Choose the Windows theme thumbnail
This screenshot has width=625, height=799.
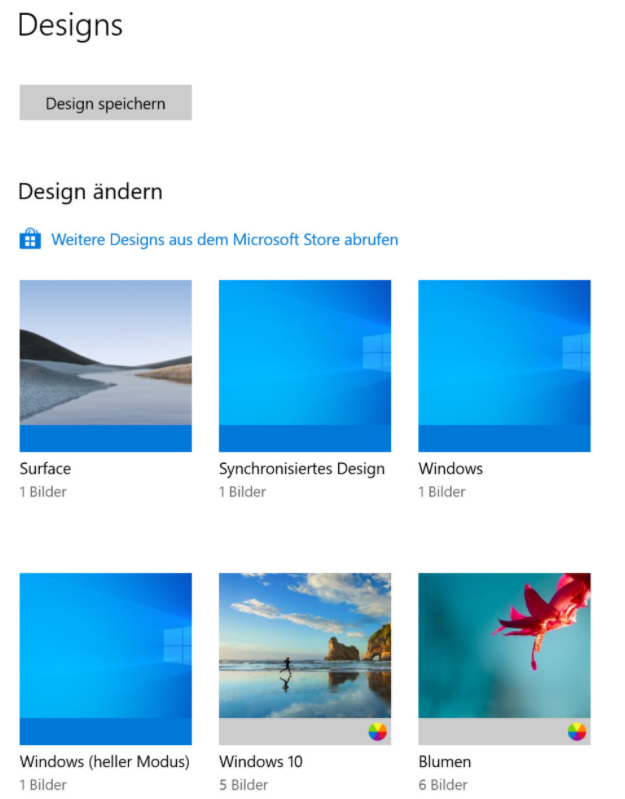coord(504,366)
